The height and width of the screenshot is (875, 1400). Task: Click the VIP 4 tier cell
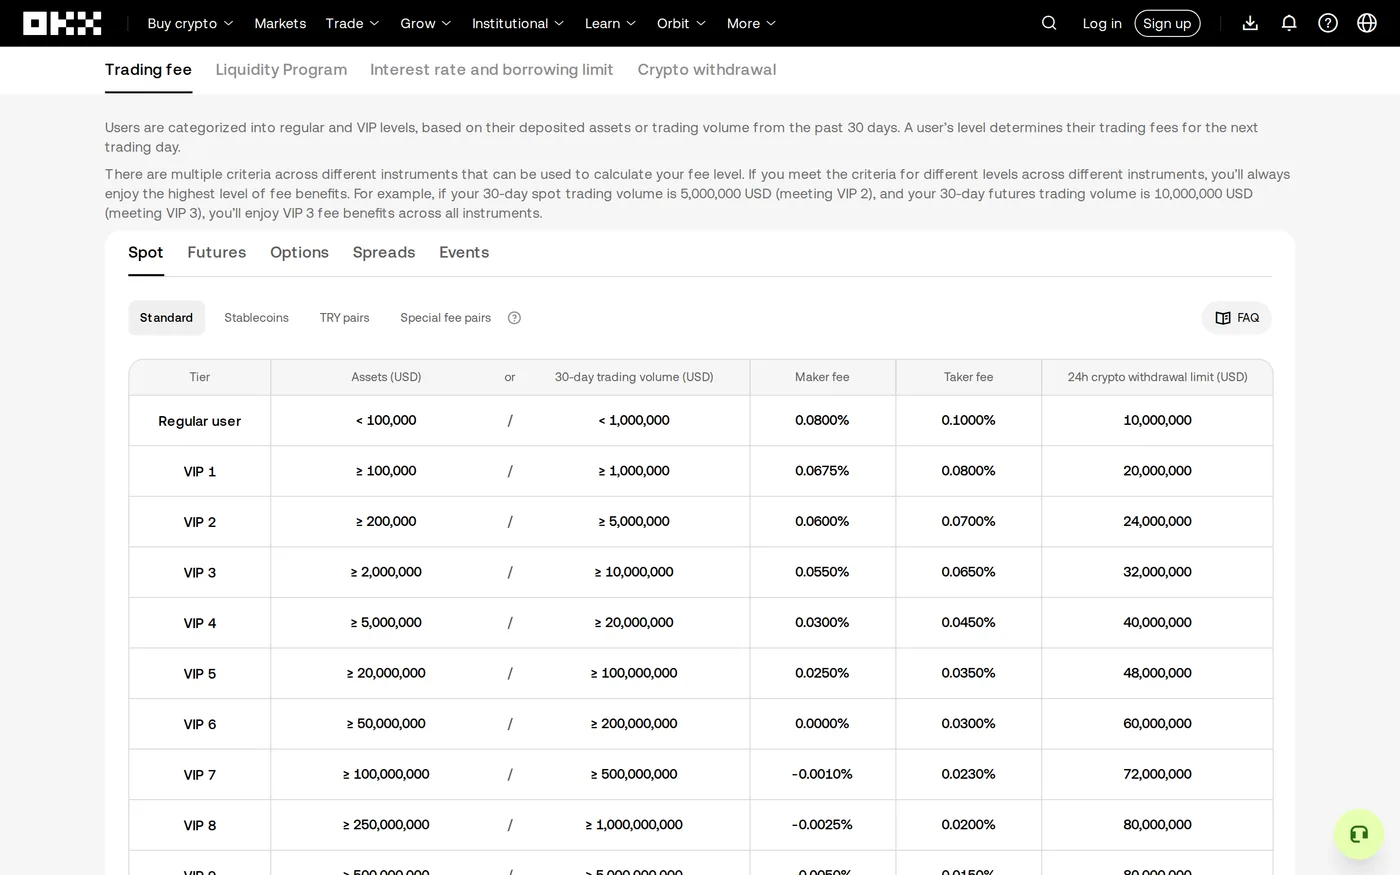point(200,623)
